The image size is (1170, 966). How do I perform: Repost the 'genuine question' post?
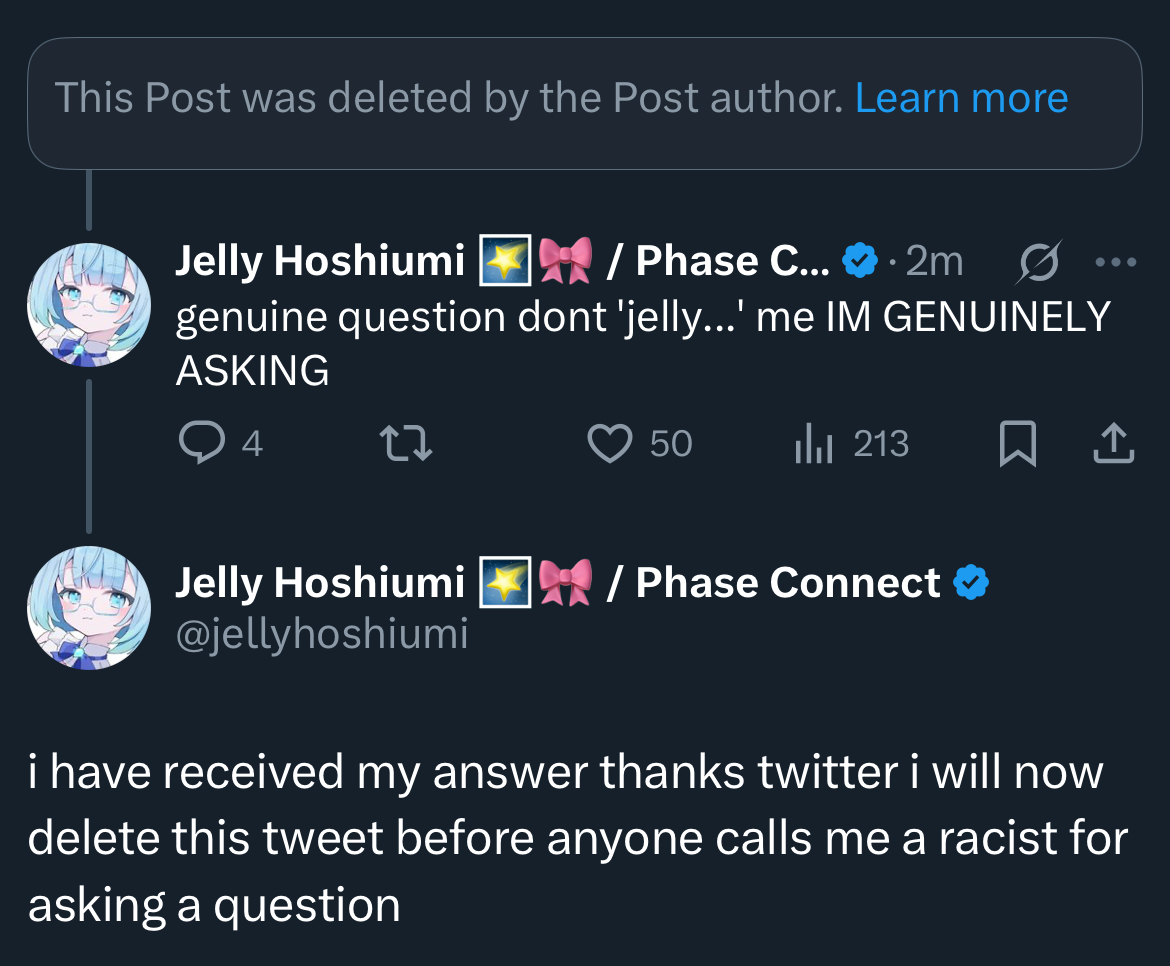pyautogui.click(x=407, y=444)
